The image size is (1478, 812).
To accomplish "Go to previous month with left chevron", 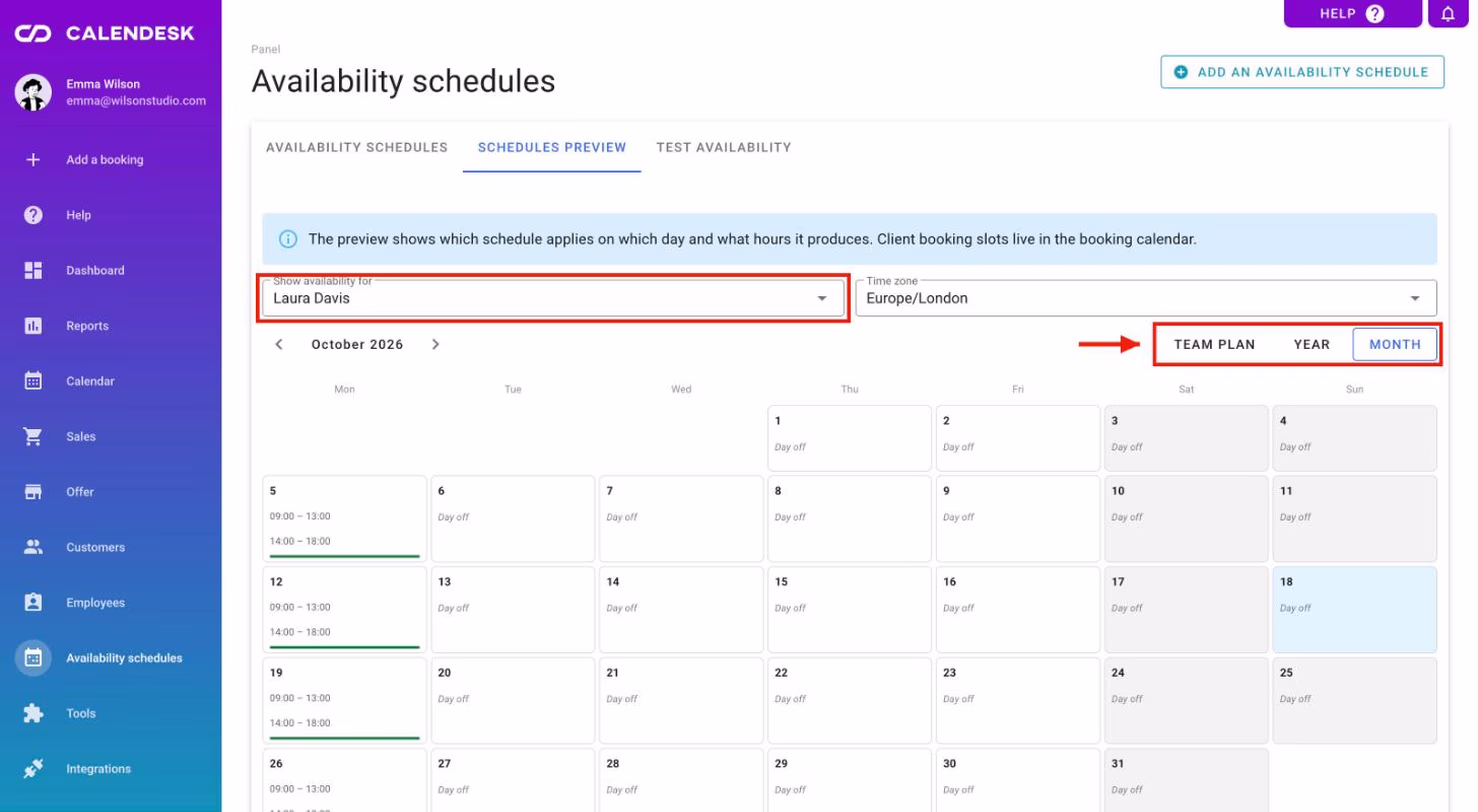I will click(x=279, y=344).
